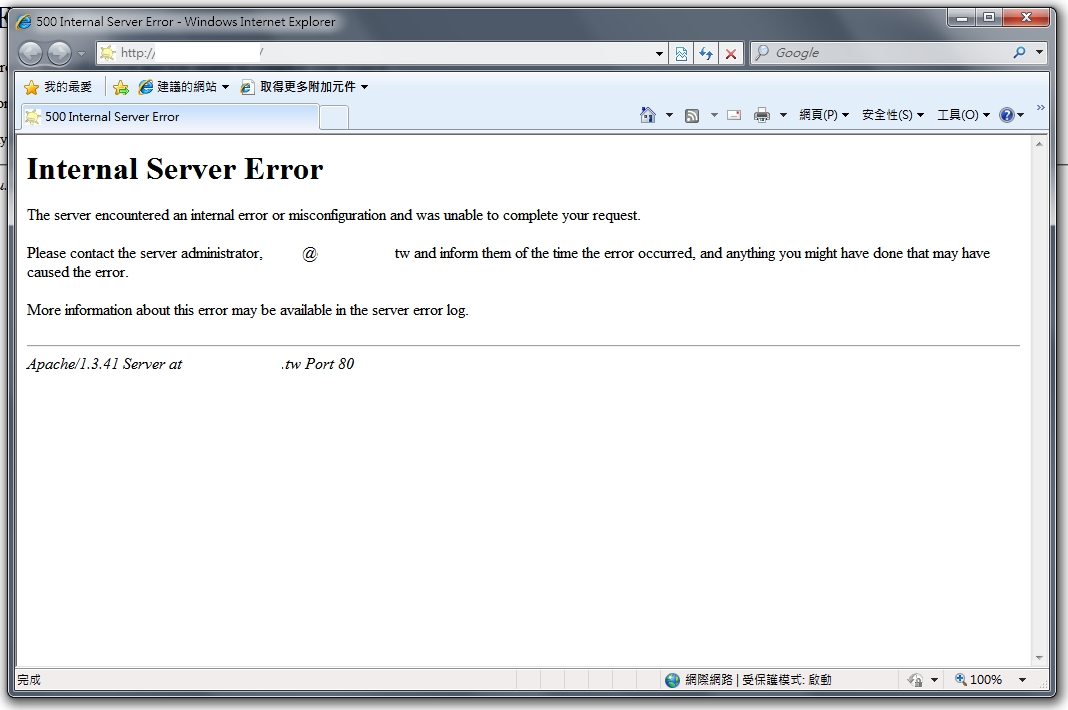The image size is (1068, 710).
Task: Click the scrollbar up arrow
Action: coord(1039,144)
